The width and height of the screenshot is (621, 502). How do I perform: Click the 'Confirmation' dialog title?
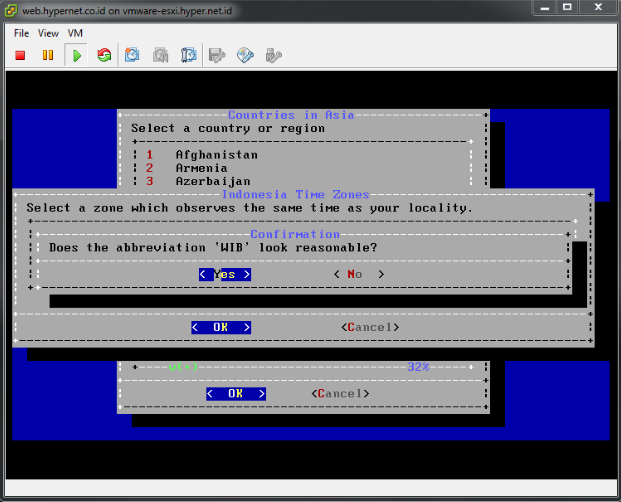click(x=295, y=234)
